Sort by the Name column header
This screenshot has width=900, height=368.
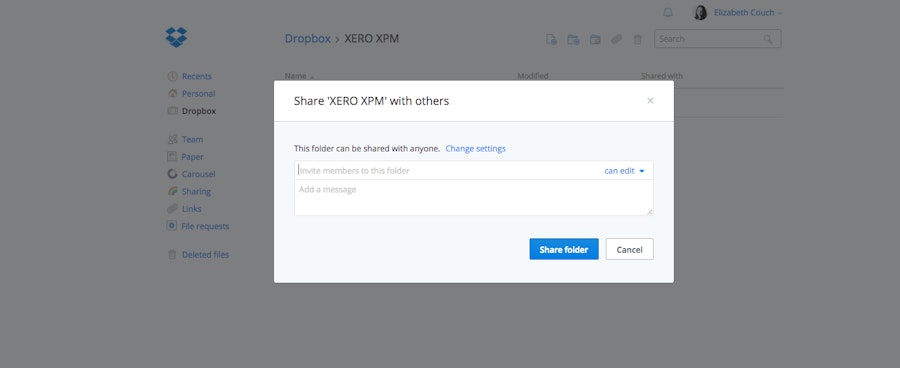point(296,76)
